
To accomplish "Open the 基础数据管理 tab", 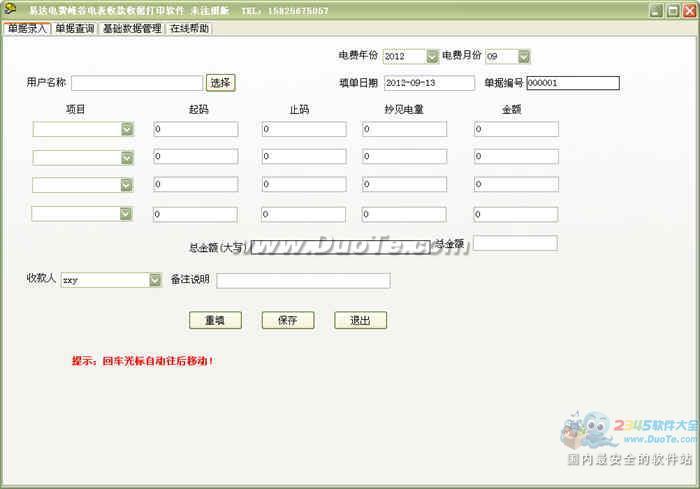I will [131, 30].
